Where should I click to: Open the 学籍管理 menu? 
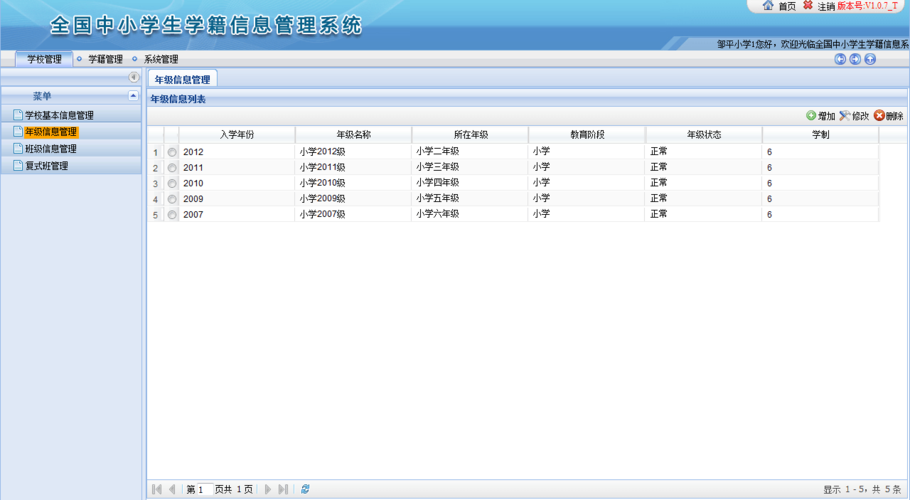(x=105, y=59)
